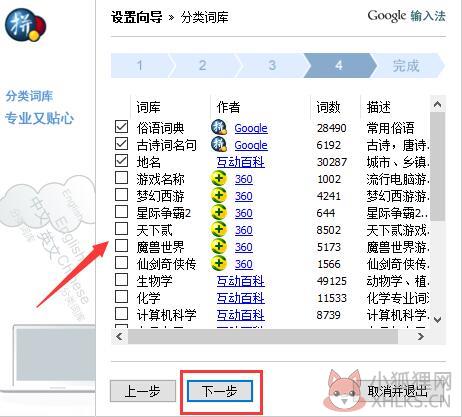The image size is (462, 417).
Task: Open the 360 link for 星际争霸2
Action: 244,213
